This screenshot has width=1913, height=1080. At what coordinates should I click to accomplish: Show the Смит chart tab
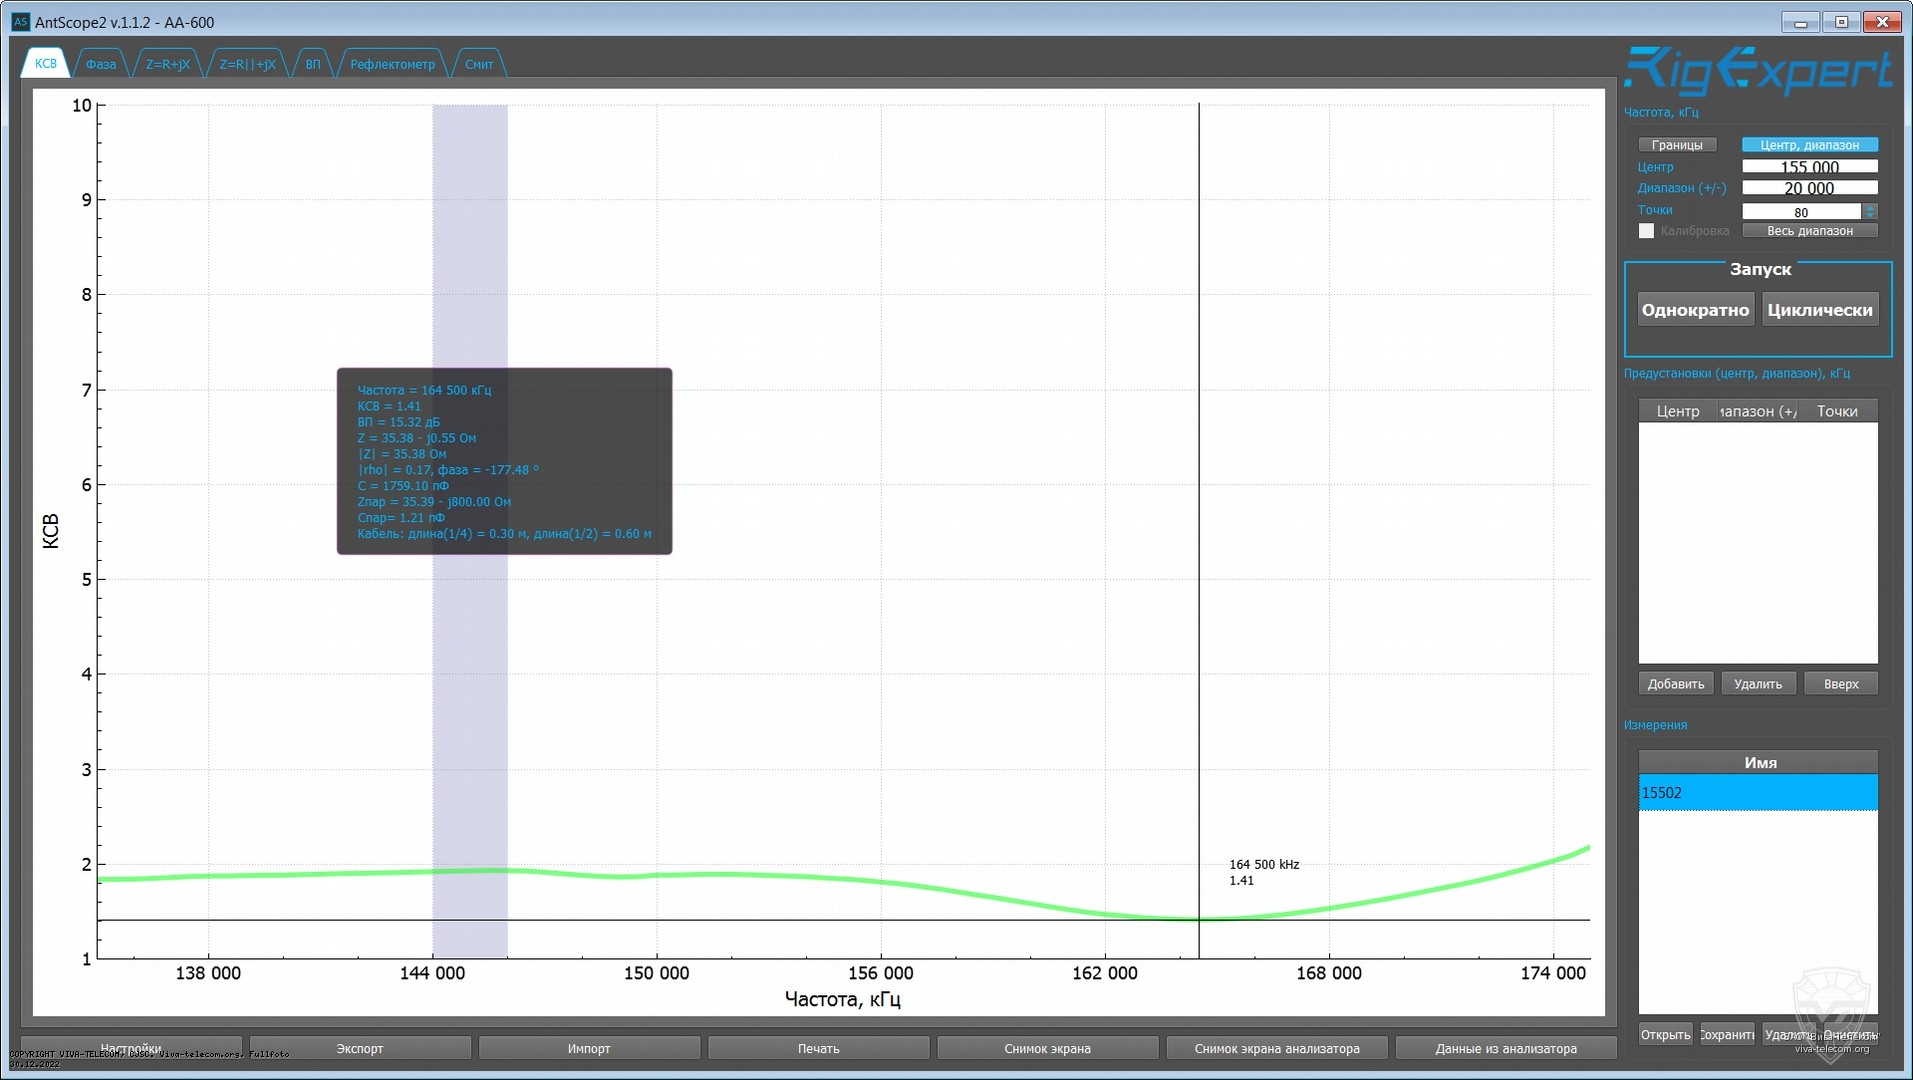(479, 64)
